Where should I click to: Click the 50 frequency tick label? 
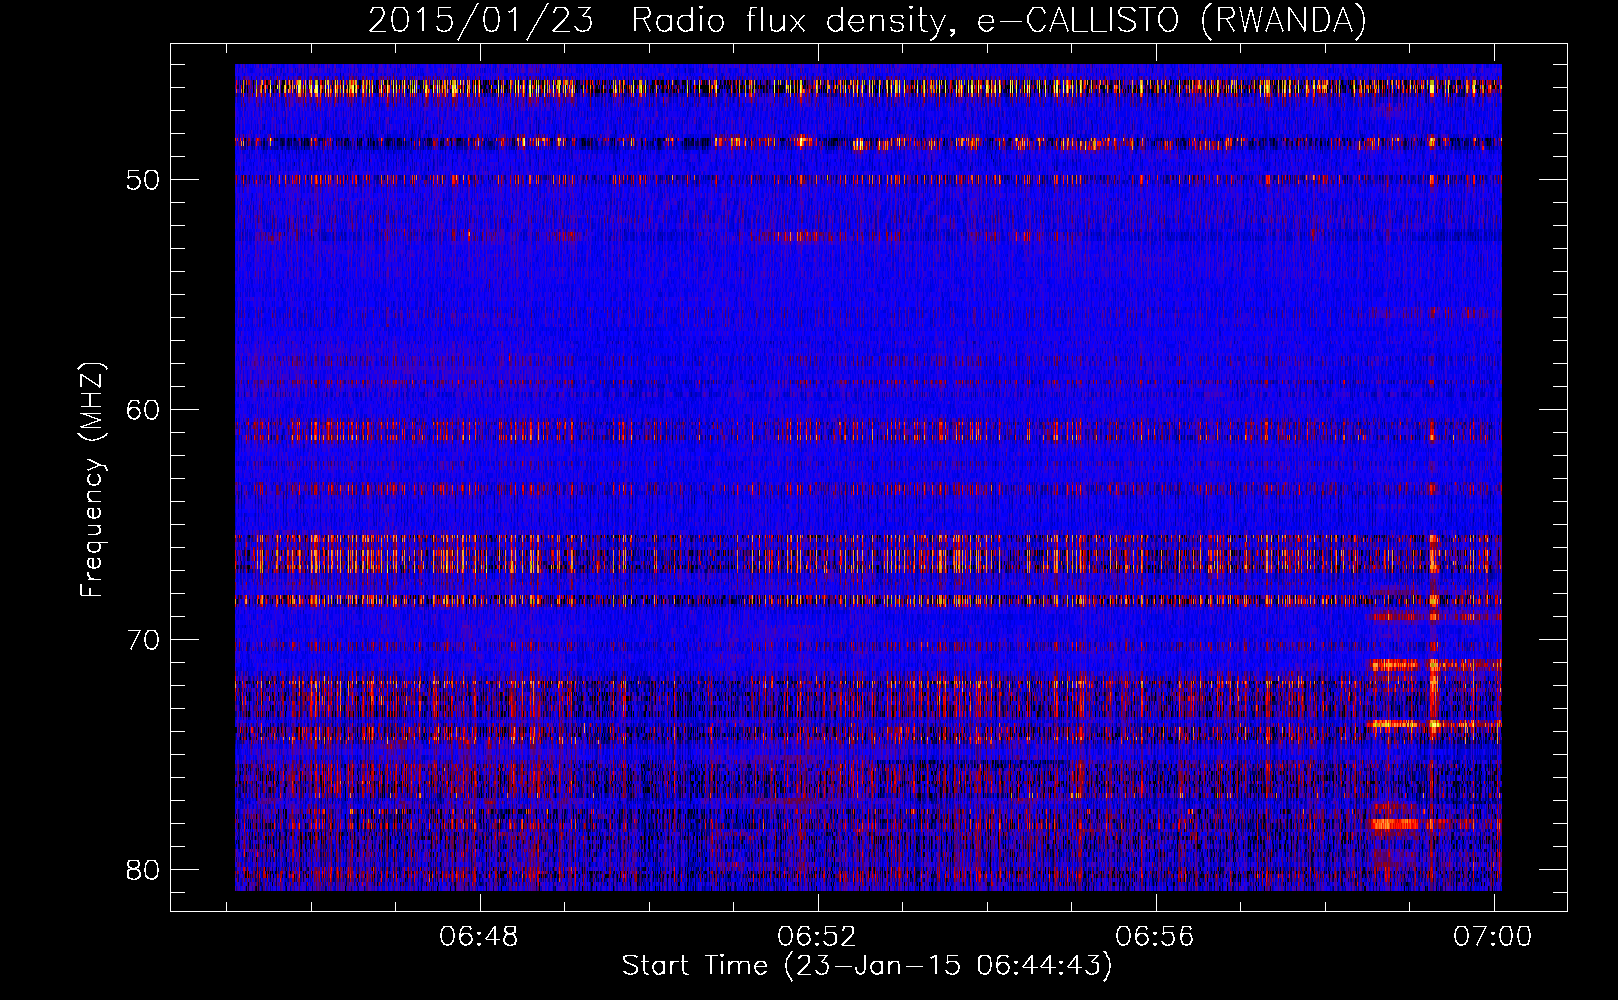click(x=143, y=180)
